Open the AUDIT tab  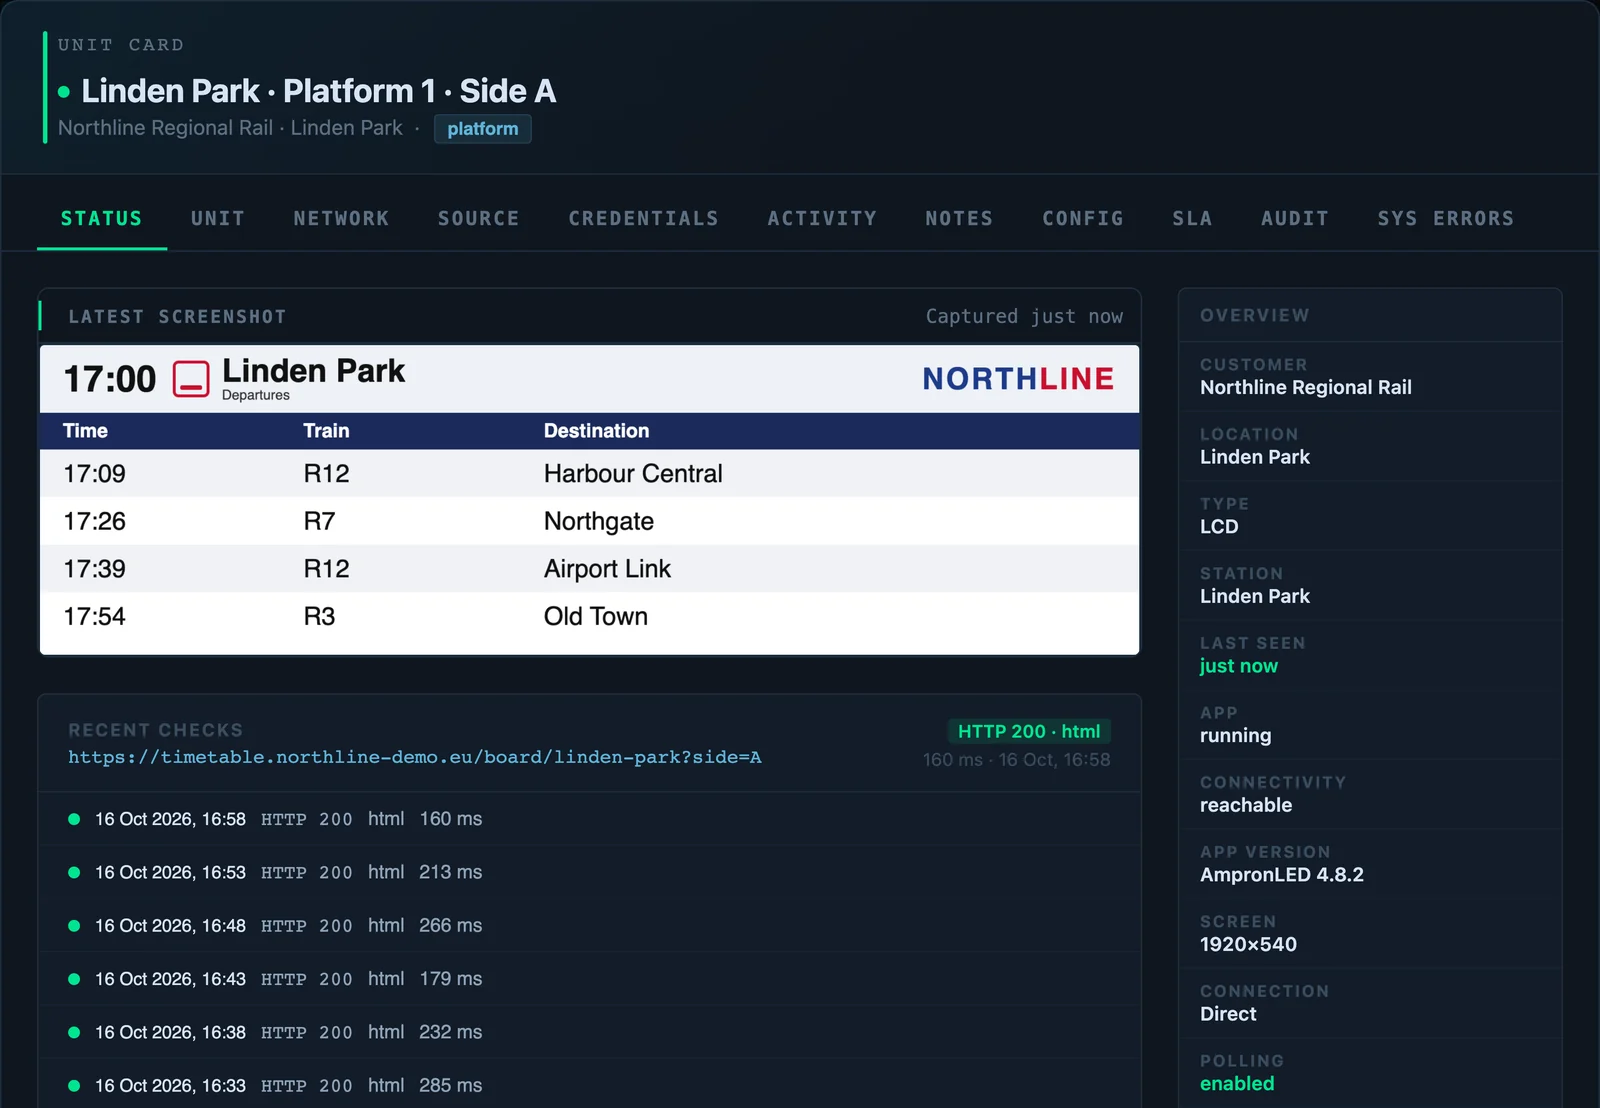click(x=1294, y=218)
